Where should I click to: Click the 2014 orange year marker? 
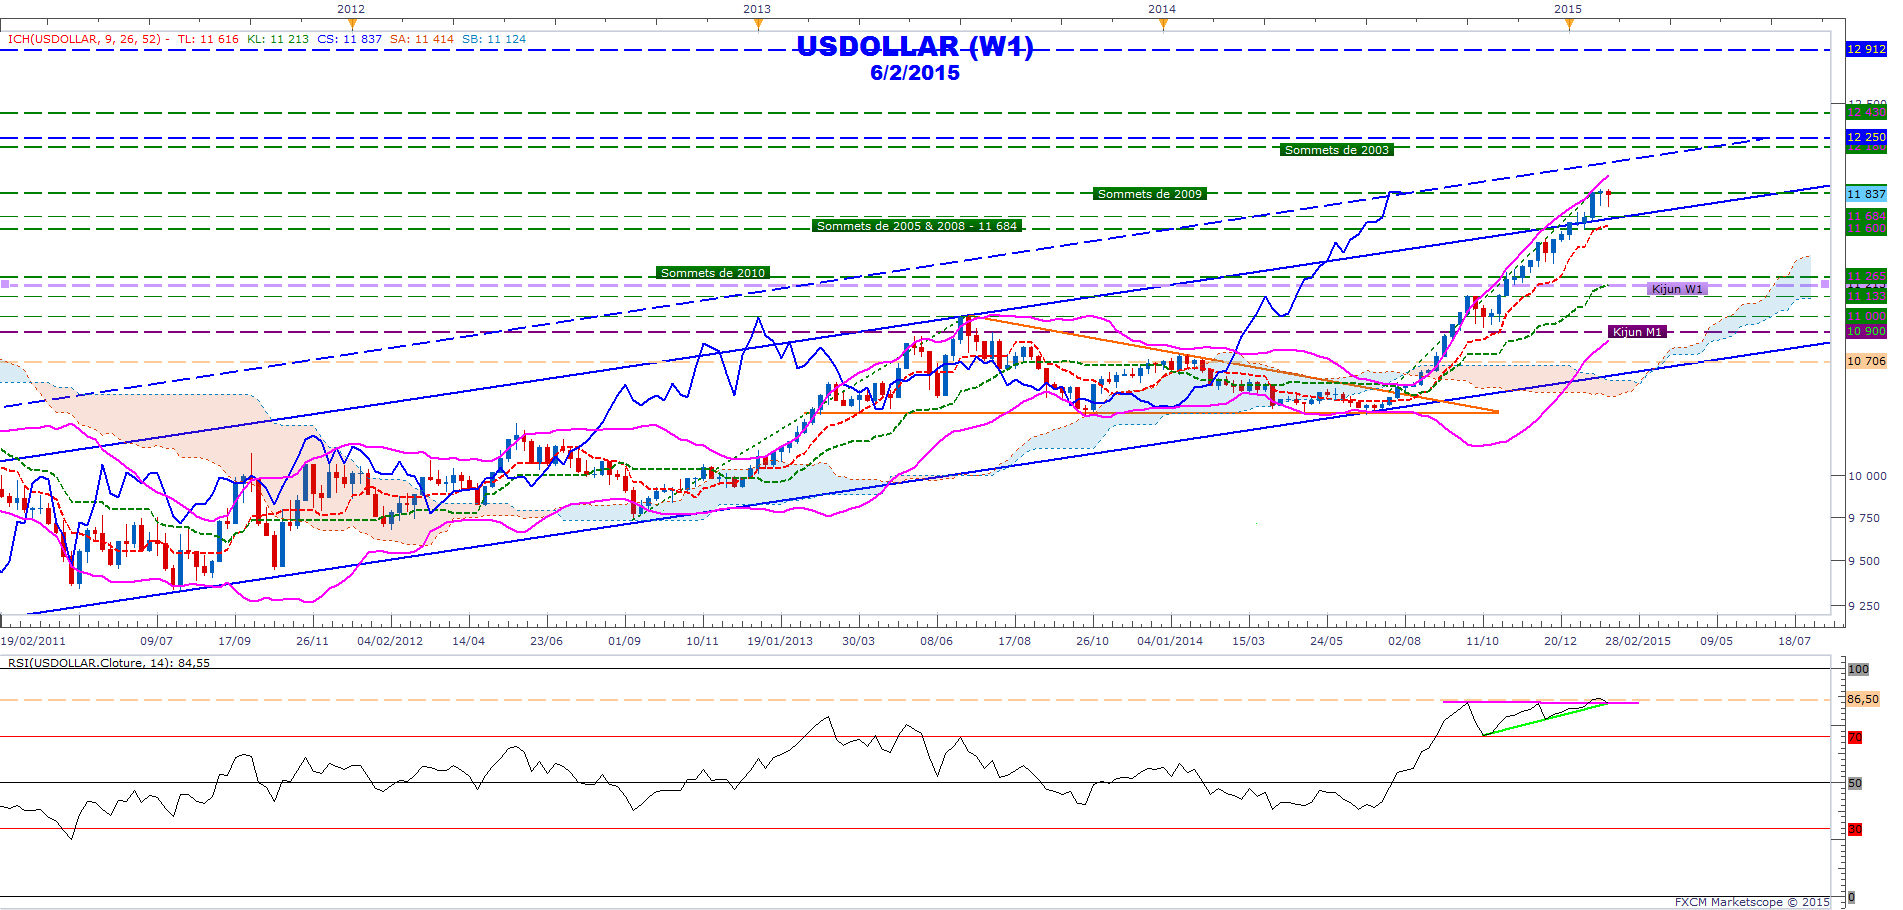(1162, 23)
